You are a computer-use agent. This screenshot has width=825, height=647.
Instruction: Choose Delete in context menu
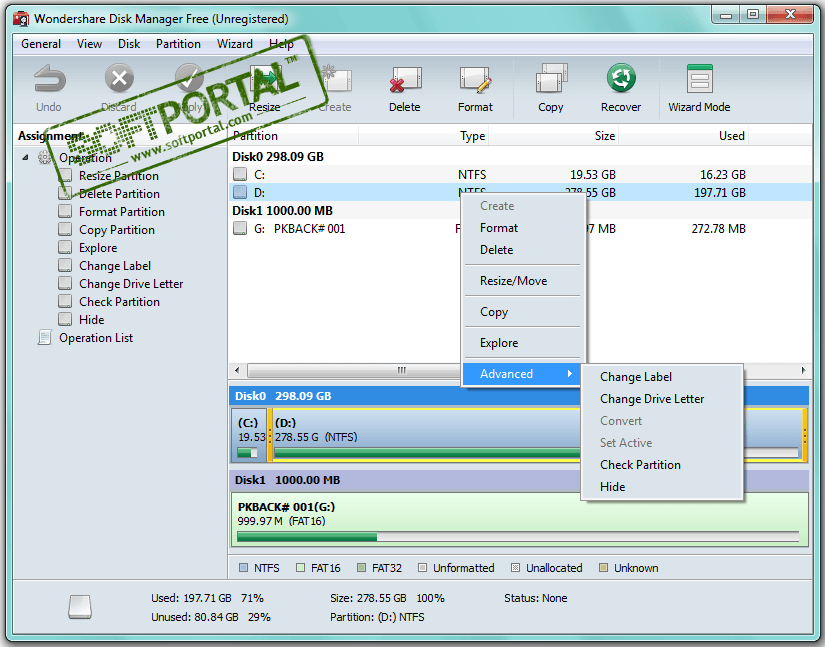click(523, 250)
